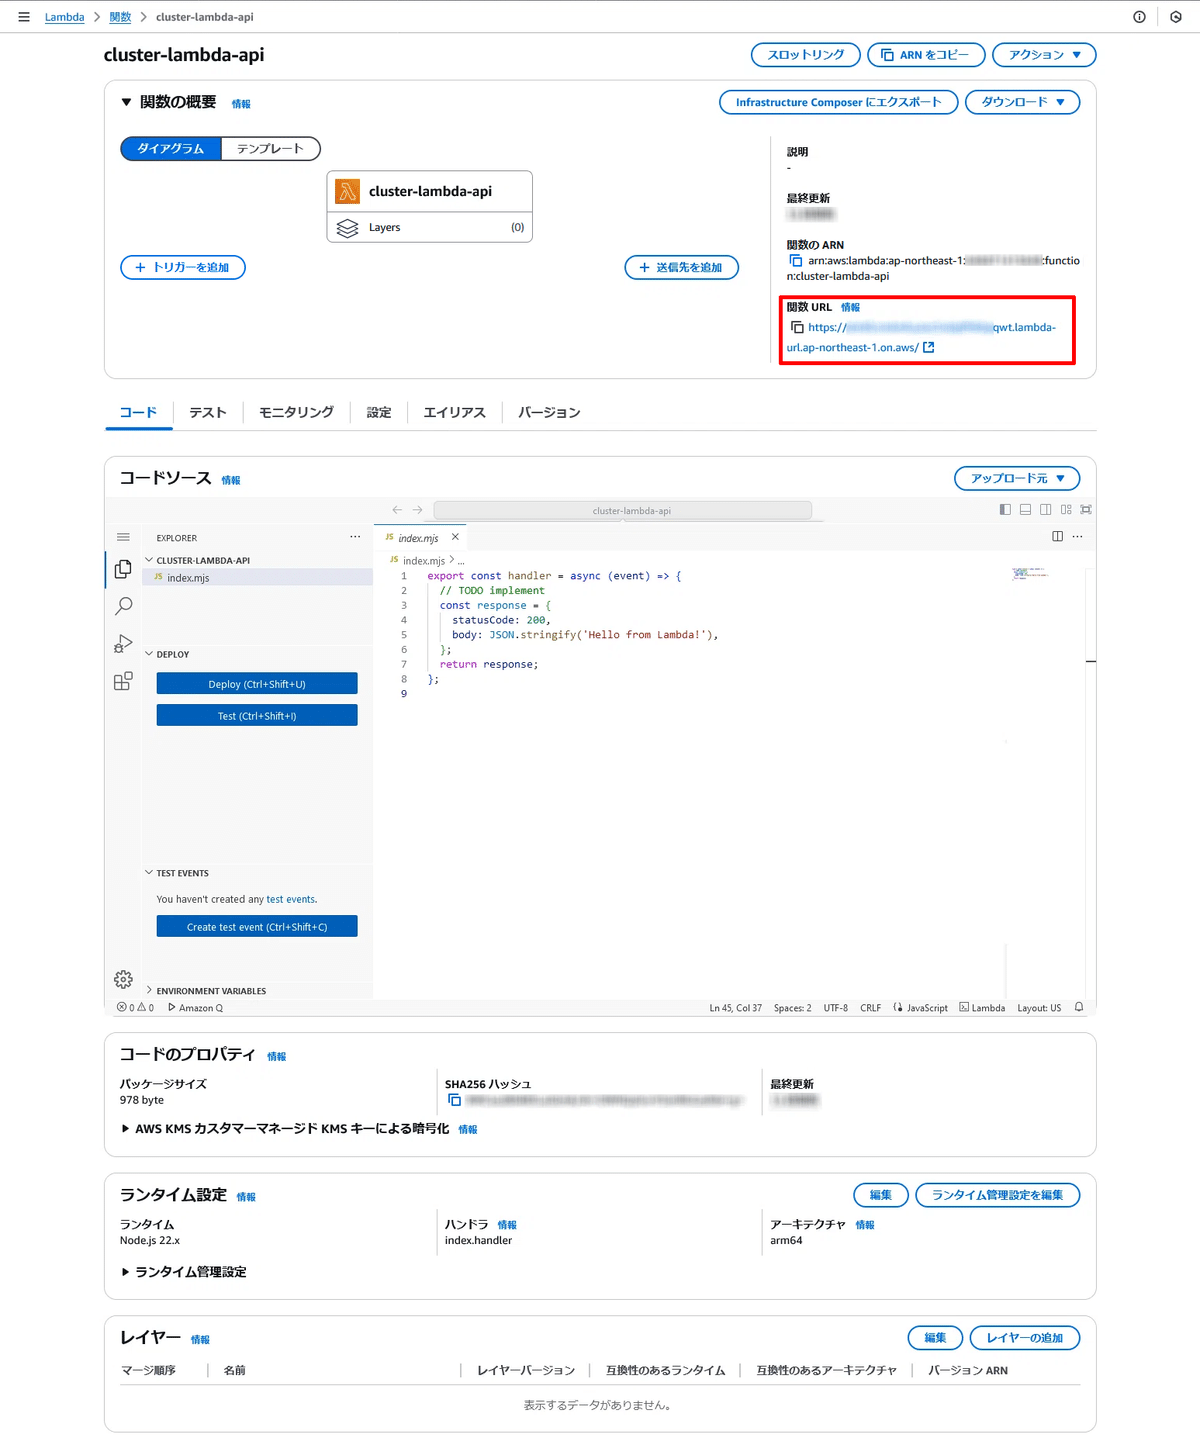Image resolution: width=1200 pixels, height=1454 pixels.
Task: Open Explorer more actions ellipsis
Action: [x=355, y=537]
